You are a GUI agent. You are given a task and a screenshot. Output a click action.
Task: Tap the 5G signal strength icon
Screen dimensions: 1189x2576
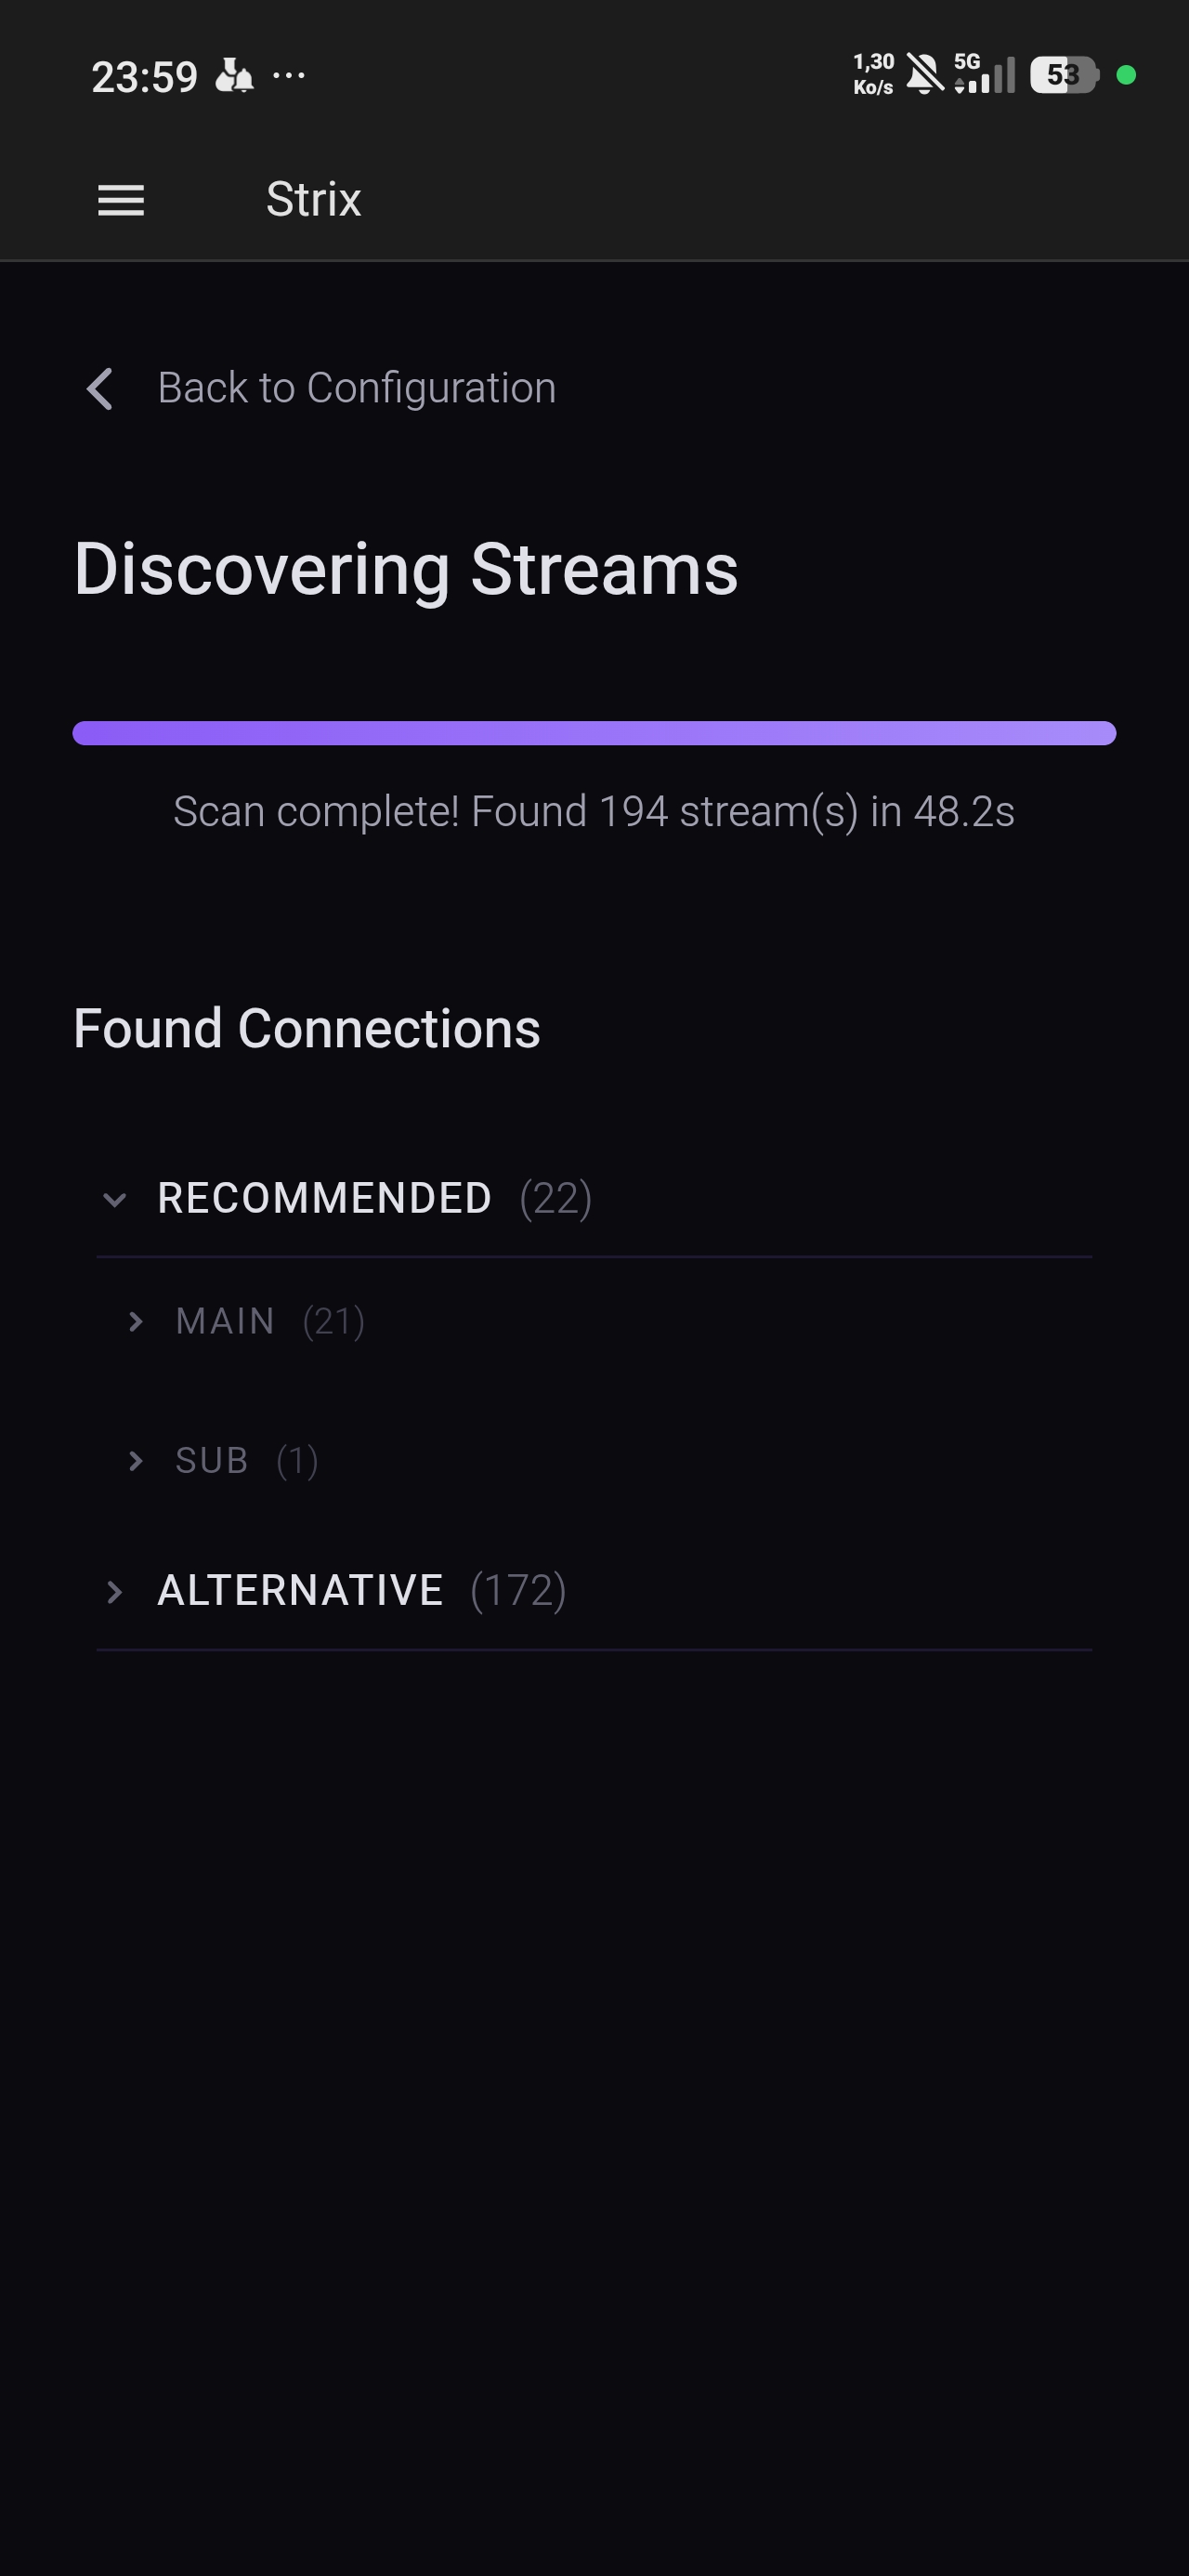point(985,75)
